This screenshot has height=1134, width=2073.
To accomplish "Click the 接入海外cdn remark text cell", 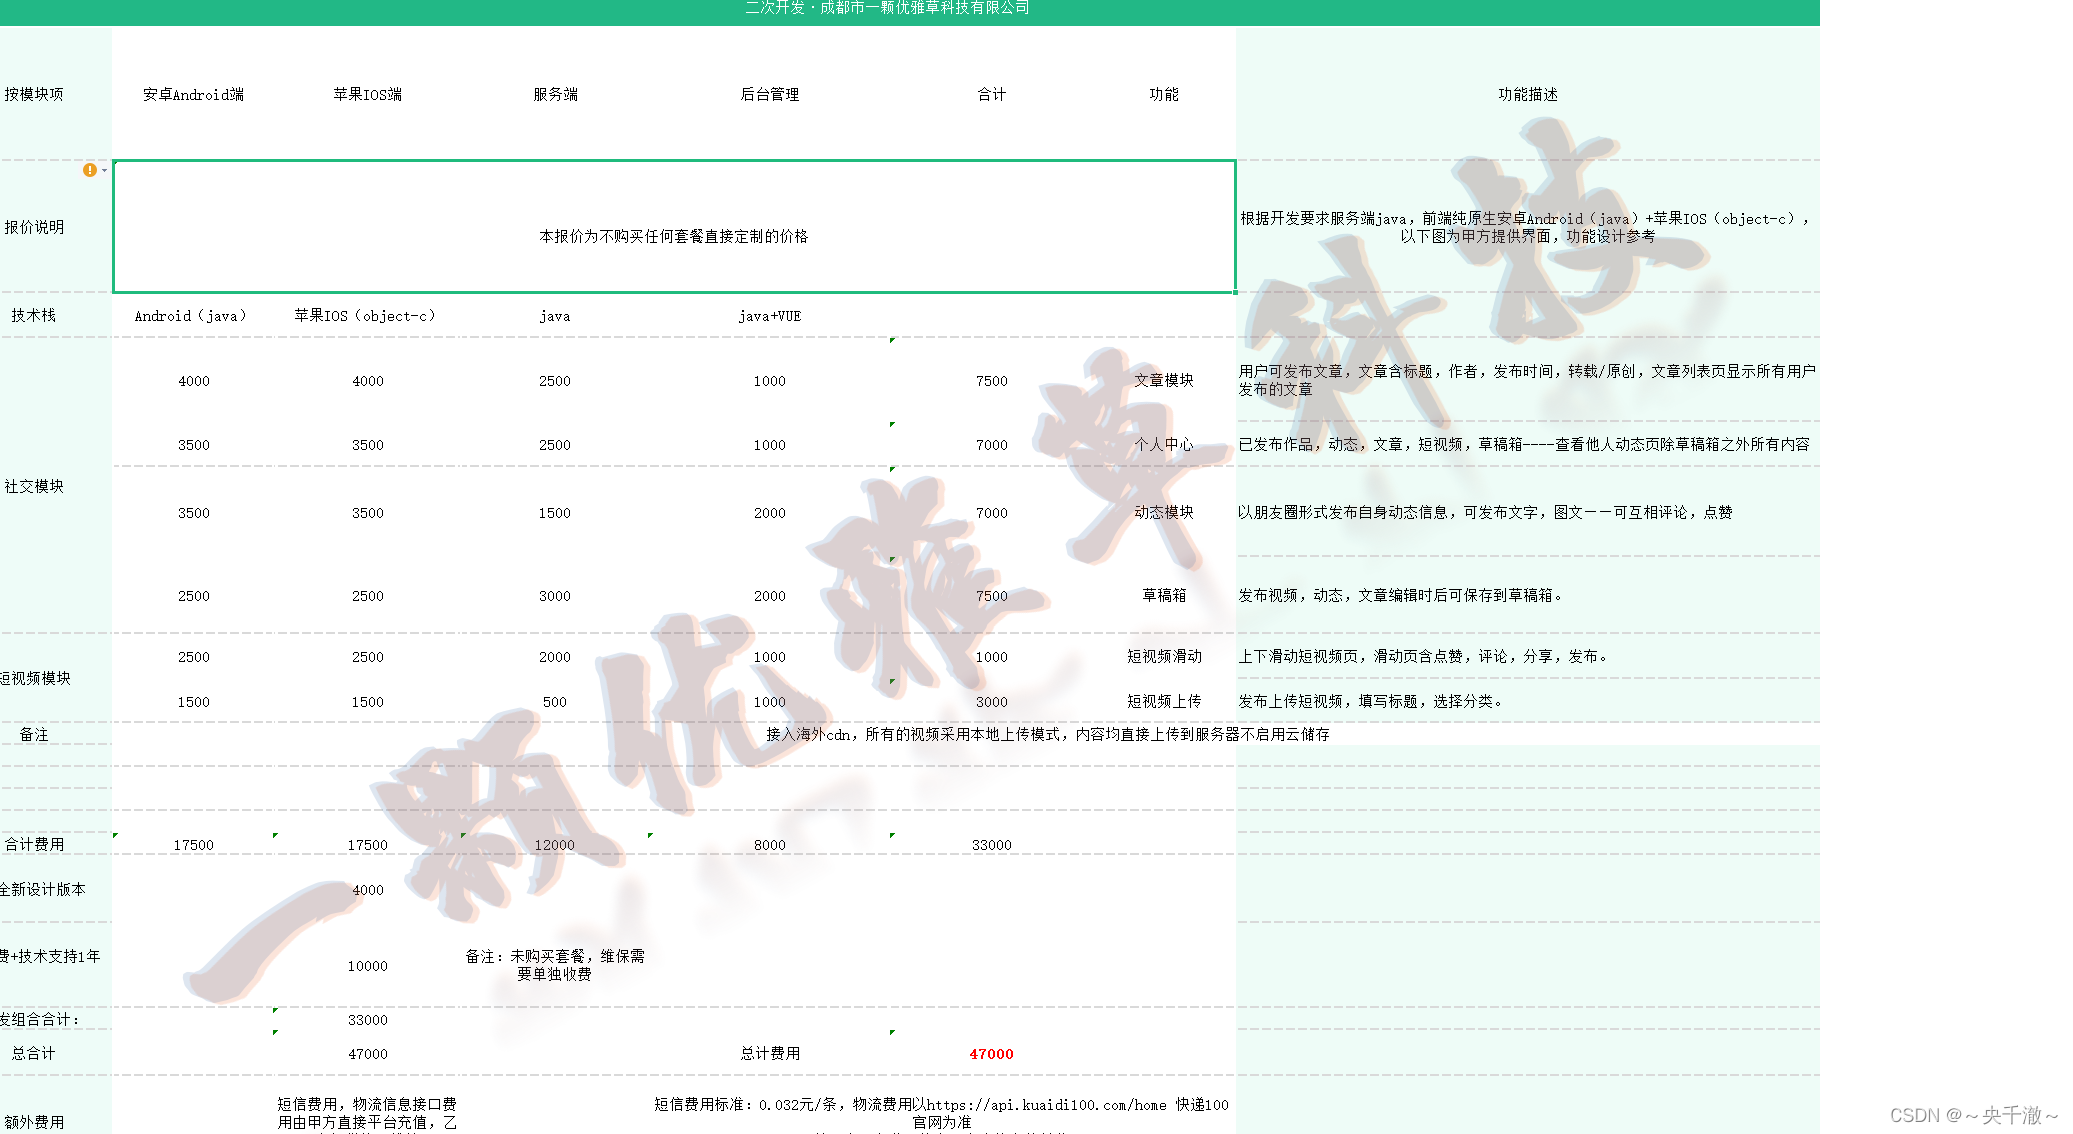I will tap(1047, 734).
